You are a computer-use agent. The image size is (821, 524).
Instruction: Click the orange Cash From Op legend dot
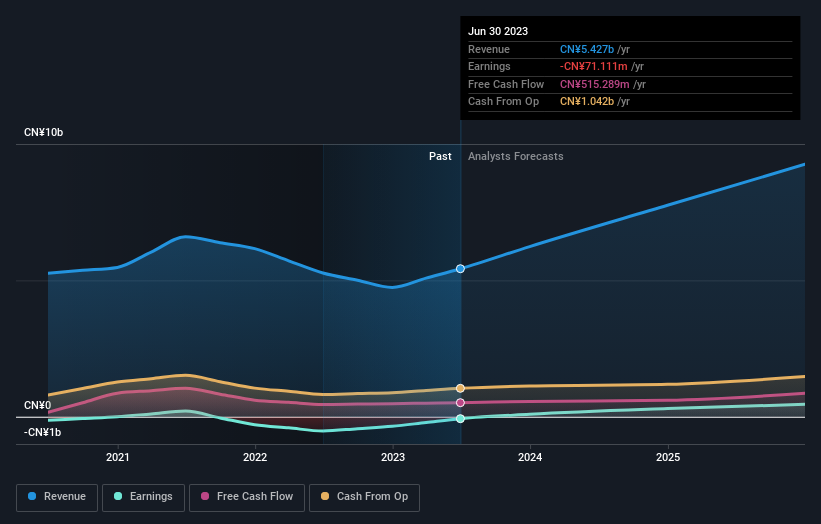tap(325, 496)
